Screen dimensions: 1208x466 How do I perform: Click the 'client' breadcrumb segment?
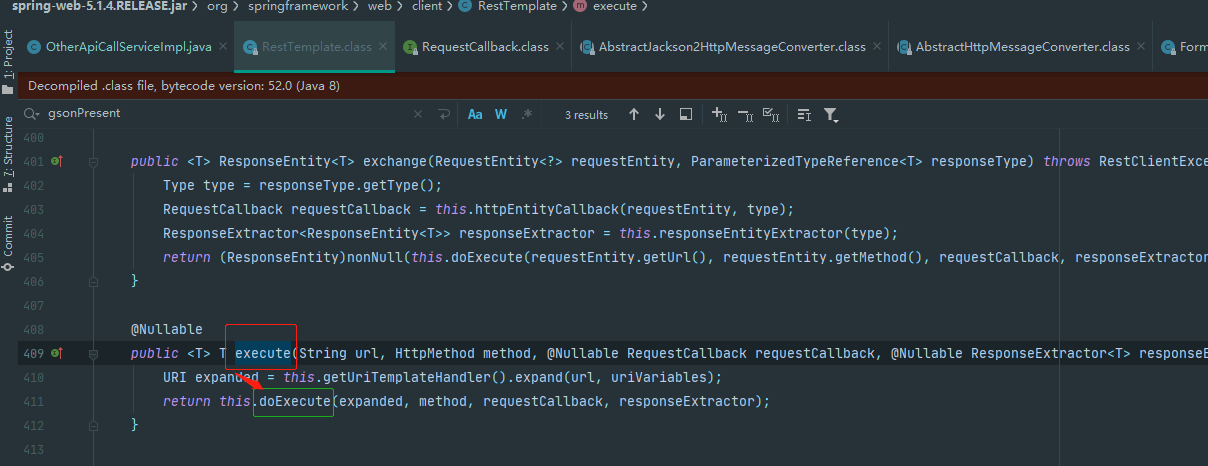(426, 7)
